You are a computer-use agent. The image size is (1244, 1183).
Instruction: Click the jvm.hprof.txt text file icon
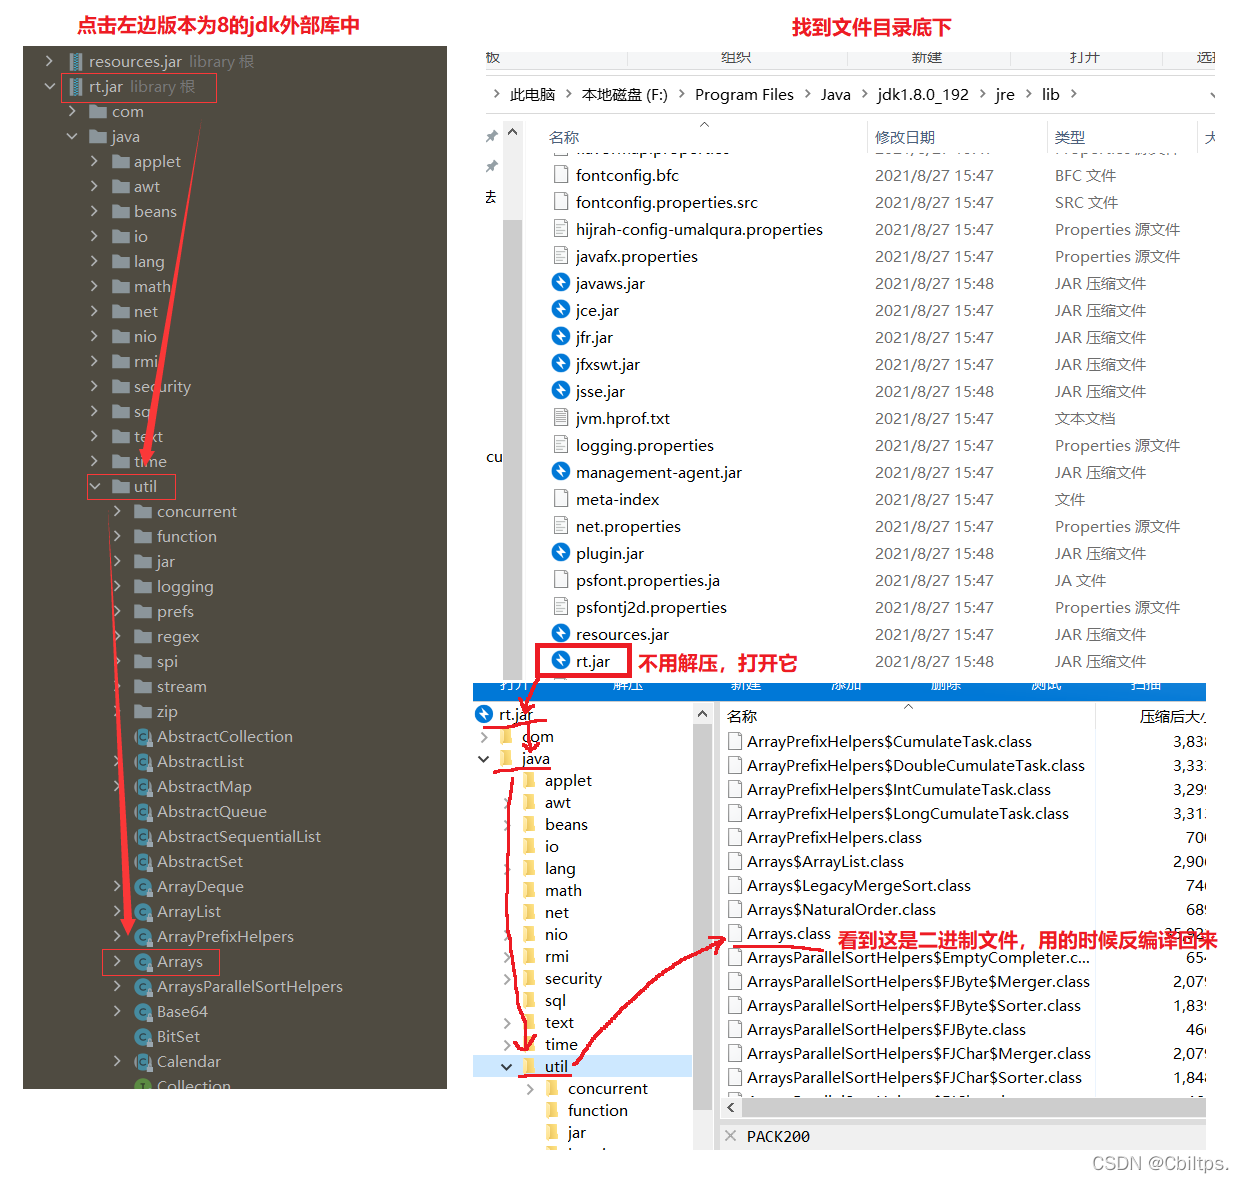point(561,418)
